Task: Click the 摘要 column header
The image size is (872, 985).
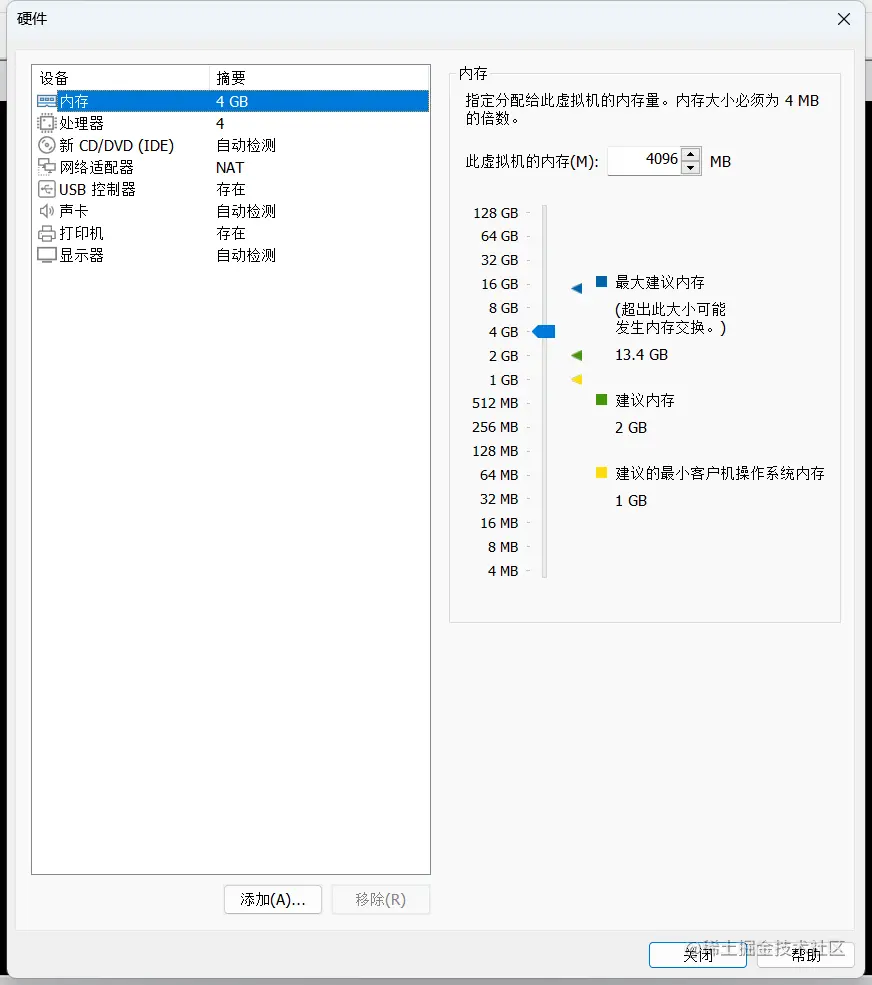Action: 319,78
